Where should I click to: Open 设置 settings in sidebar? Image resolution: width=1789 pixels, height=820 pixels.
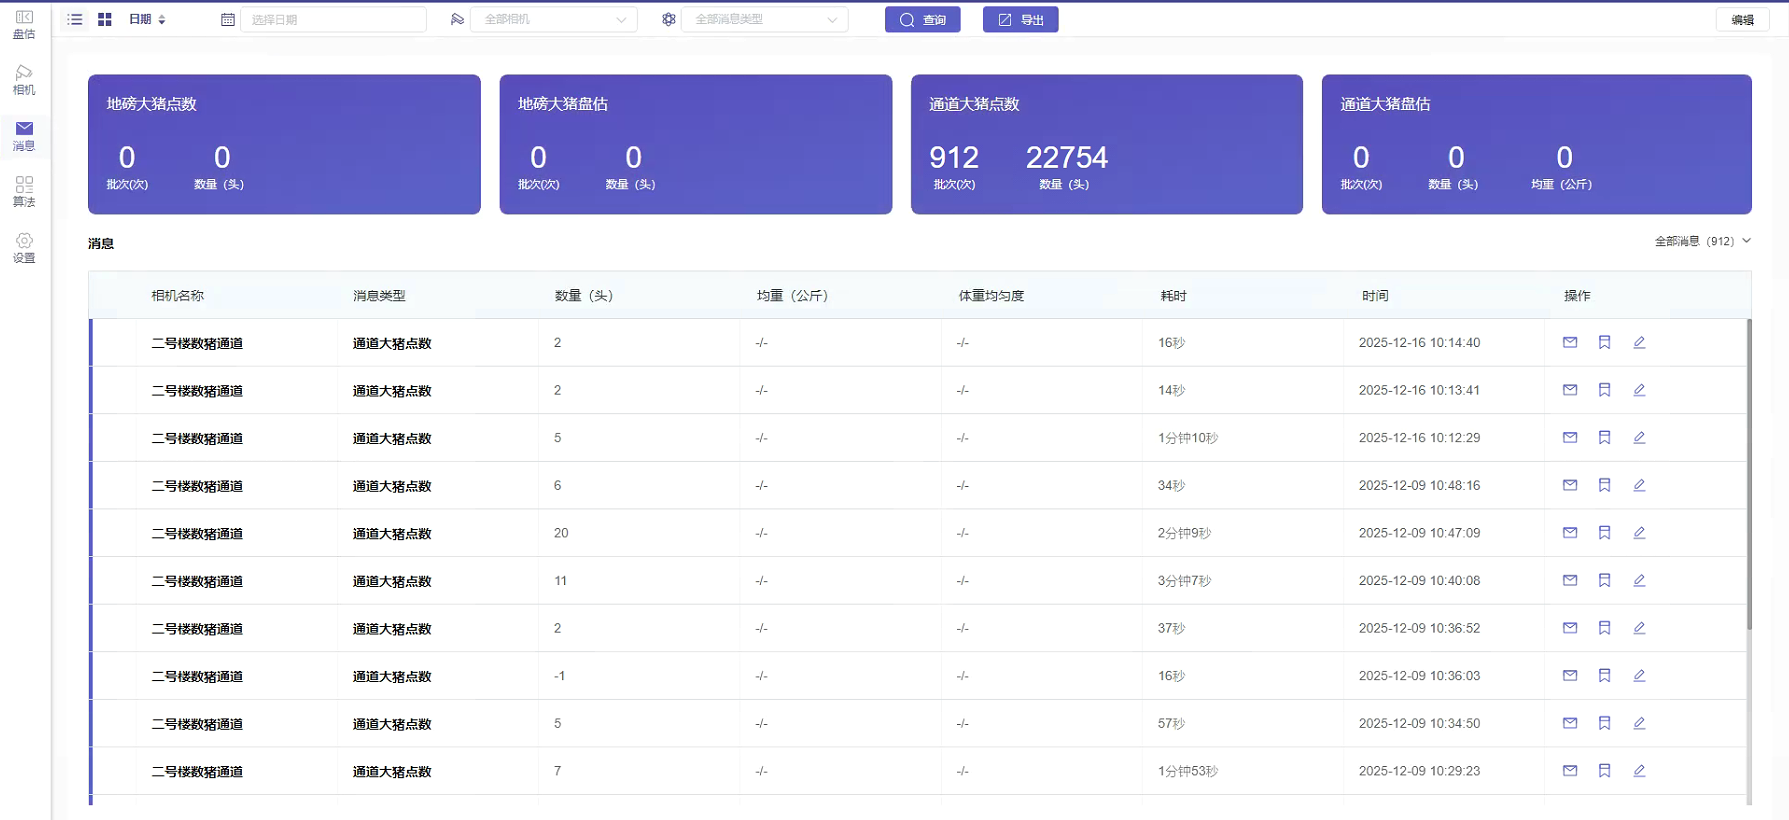point(24,248)
